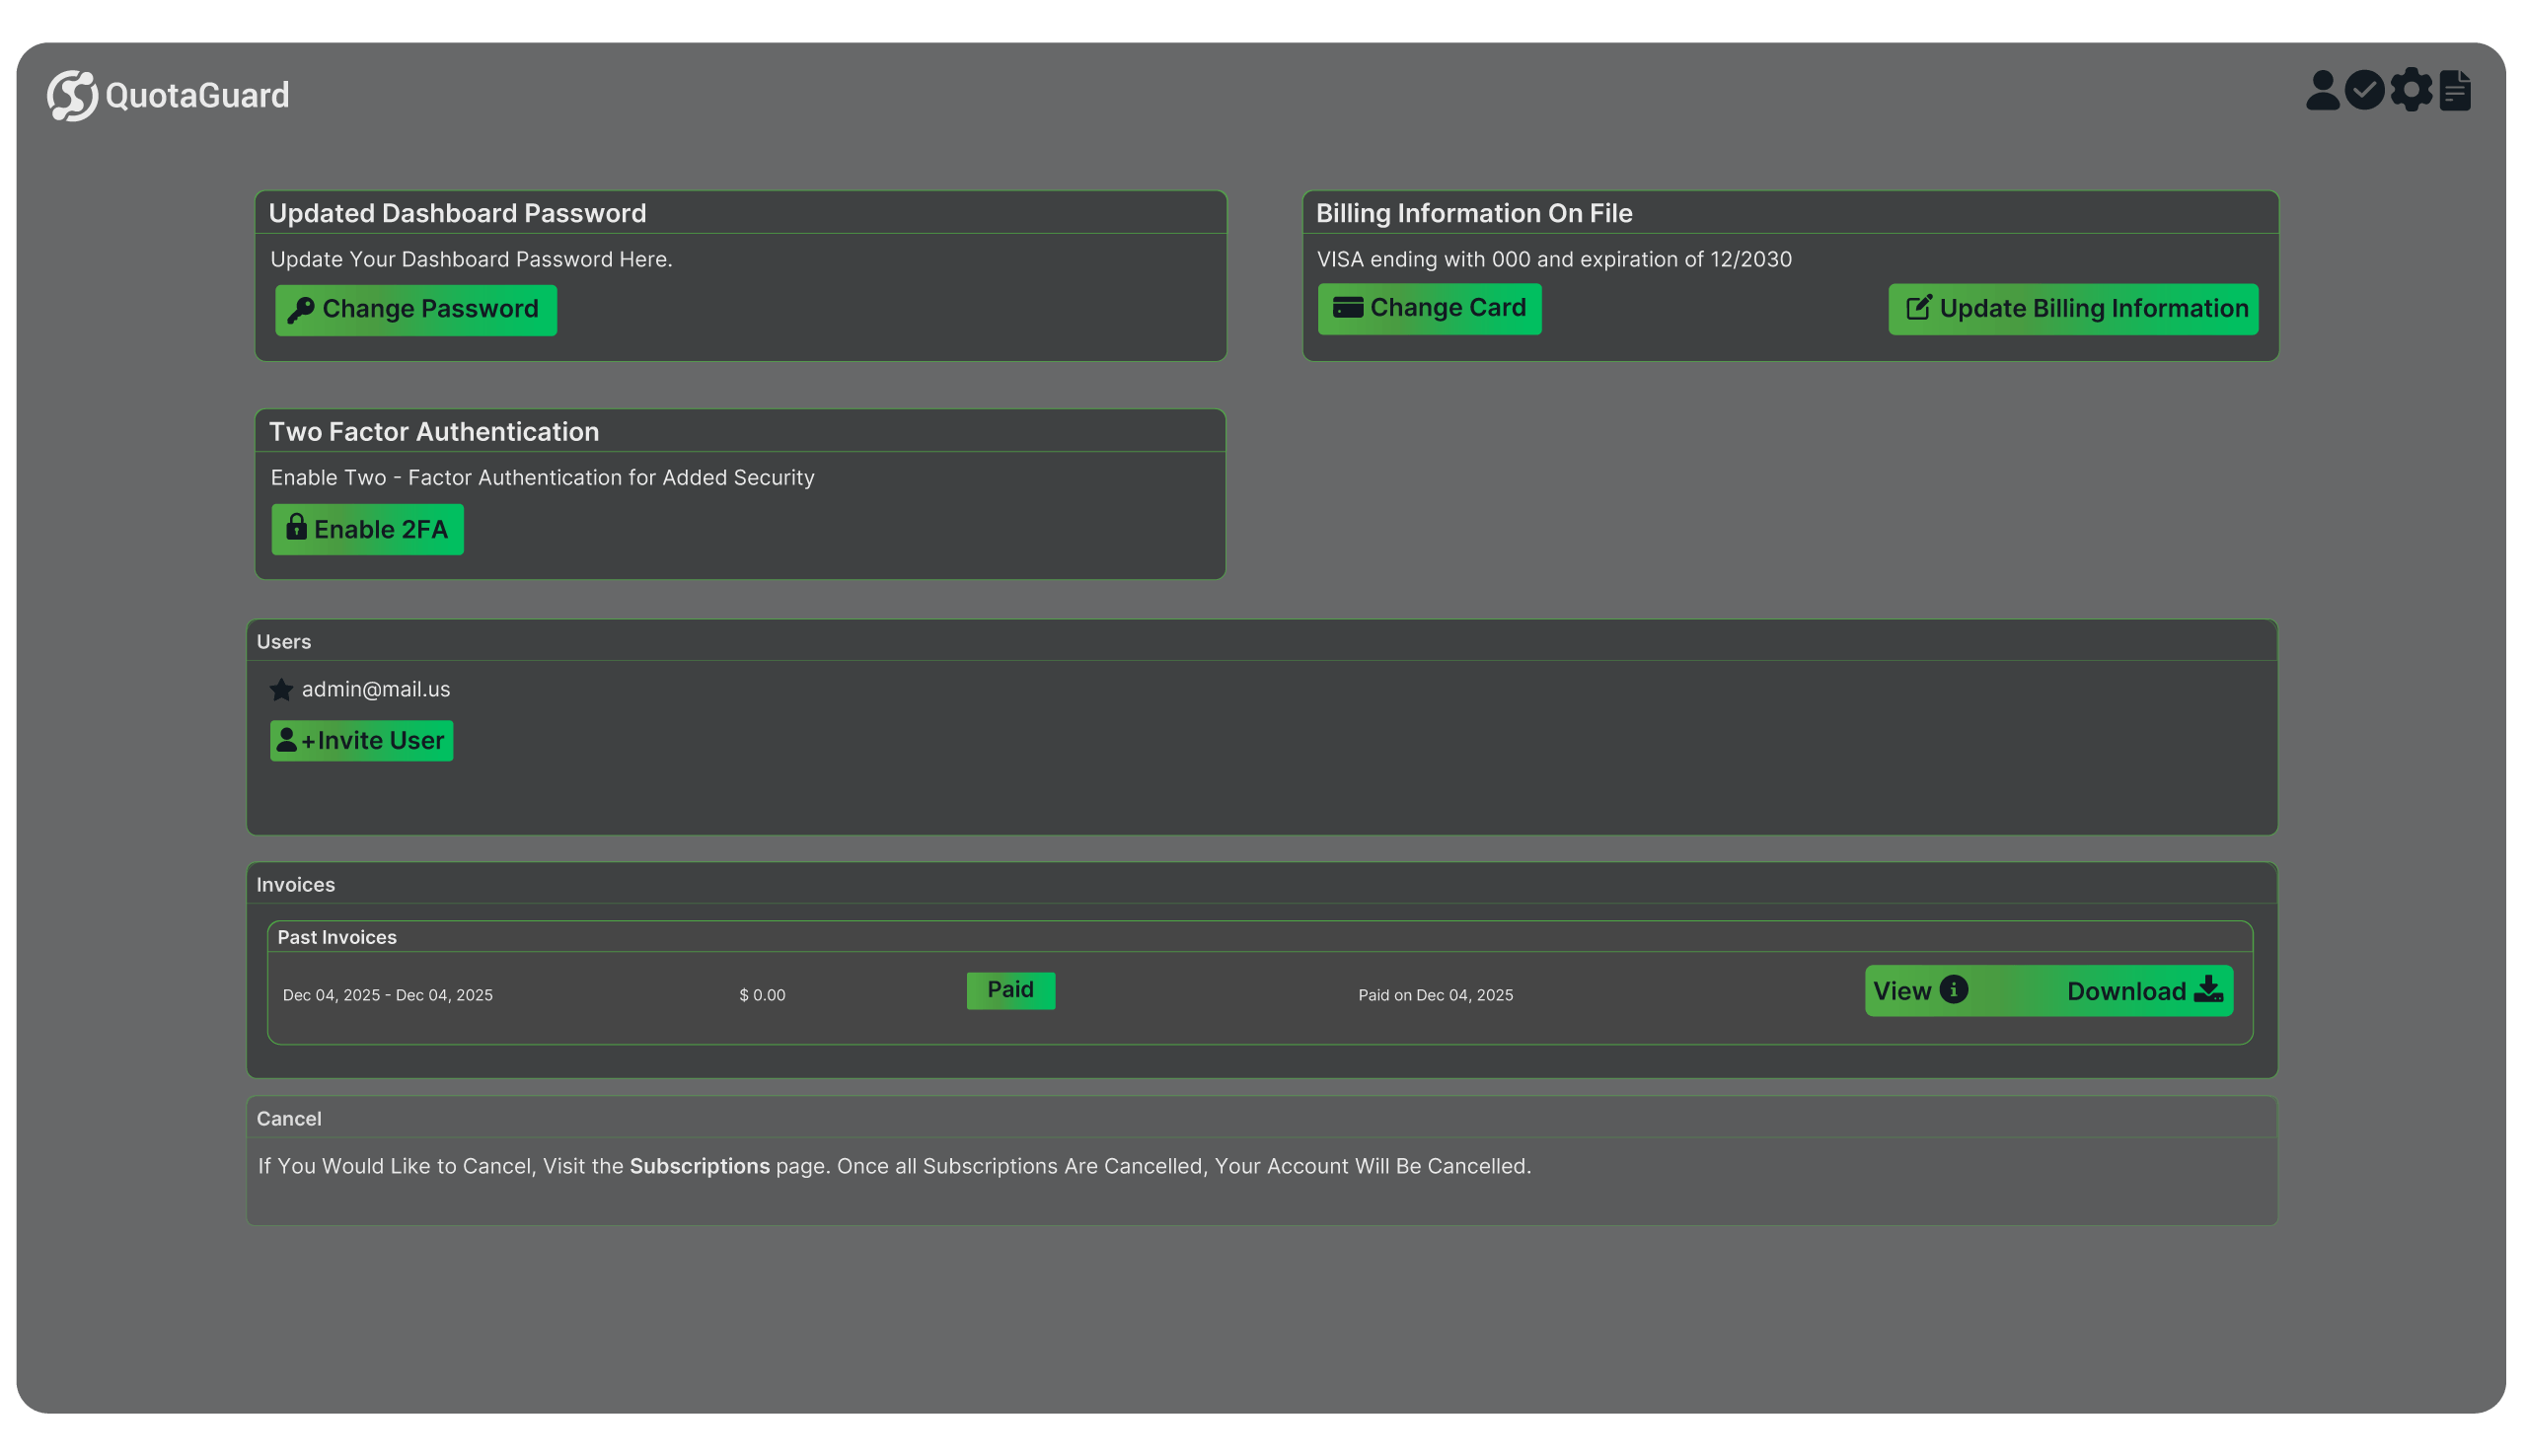Viewport: 2526px width, 1456px height.
Task: Open settings via the gear icon
Action: 2411,90
